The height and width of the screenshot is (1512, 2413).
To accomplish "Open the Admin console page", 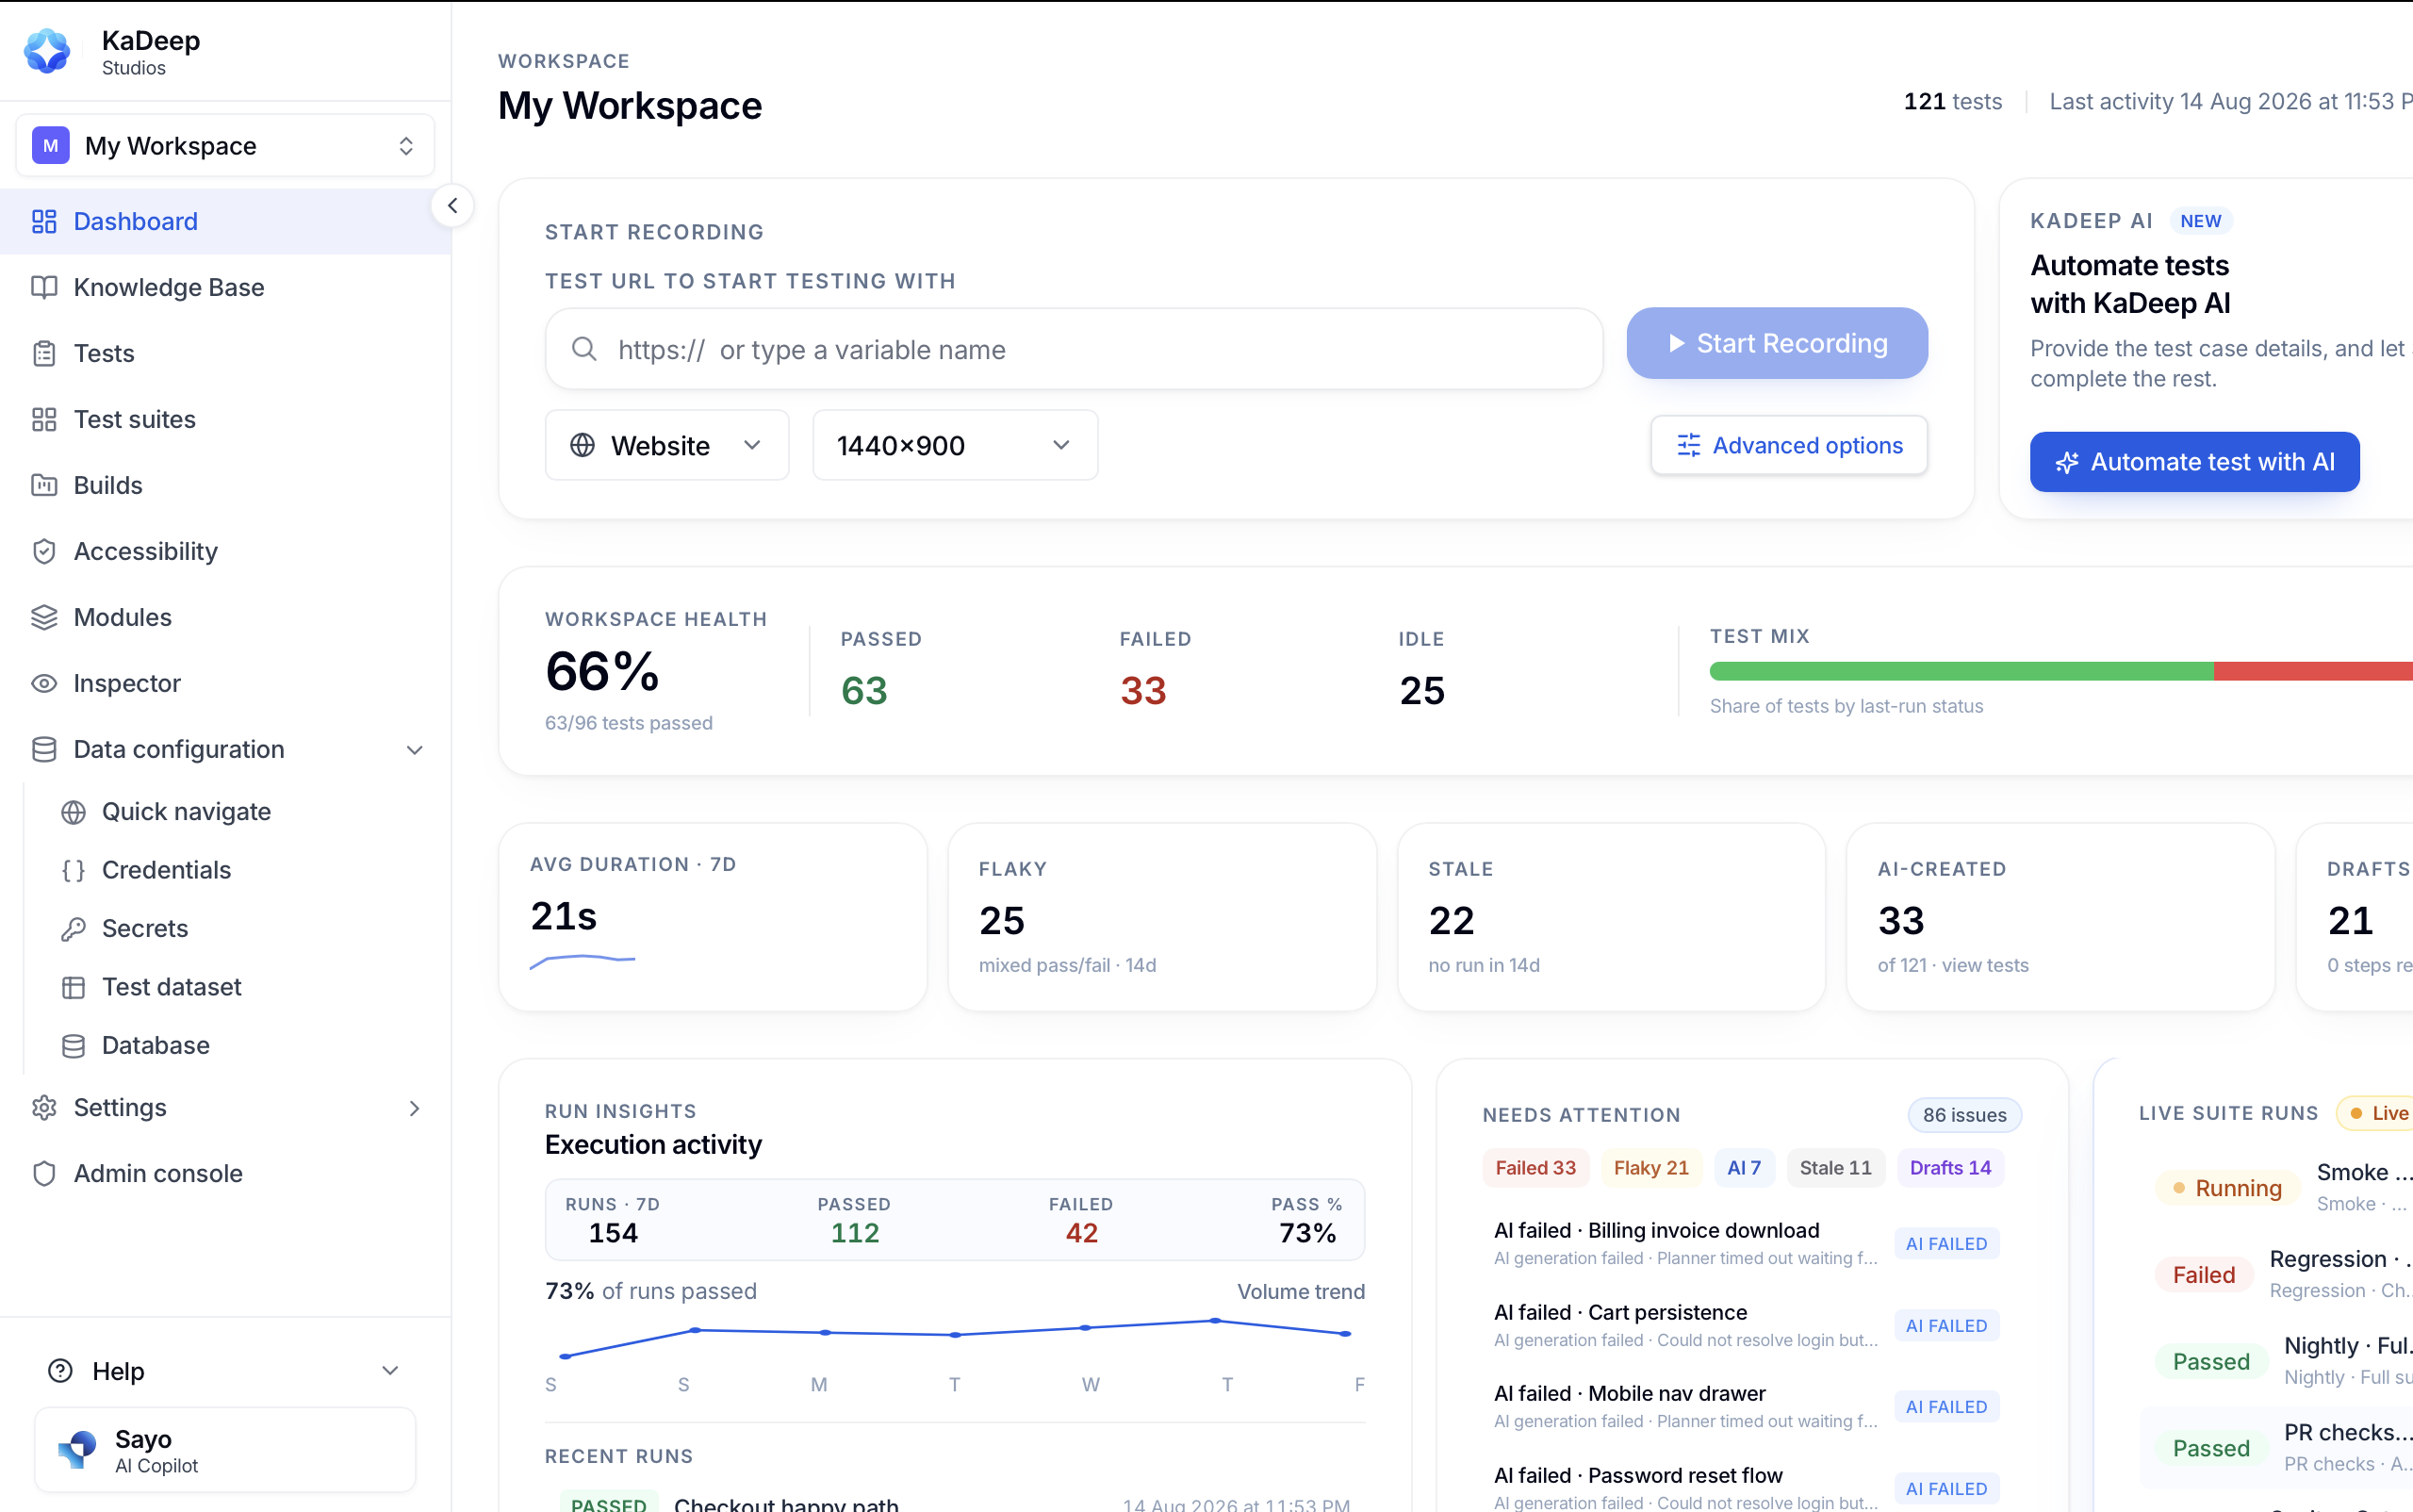I will tap(225, 1173).
